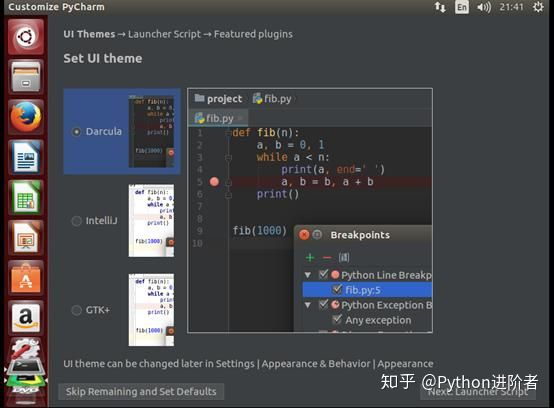The image size is (554, 408).
Task: Select the IntelliJ theme radio button
Action: 76,221
